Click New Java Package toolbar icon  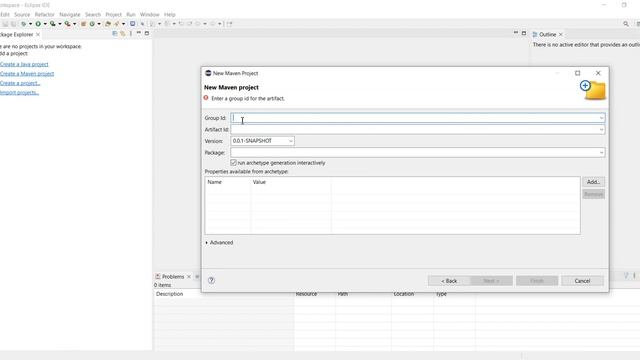coord(84,24)
